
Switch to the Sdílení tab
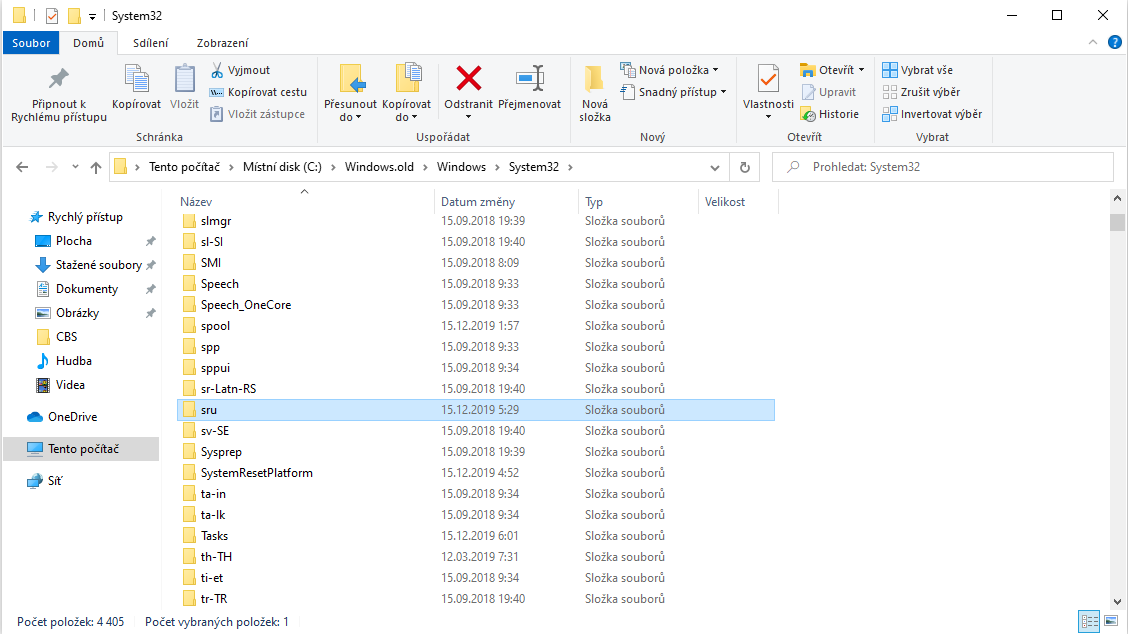click(x=150, y=42)
